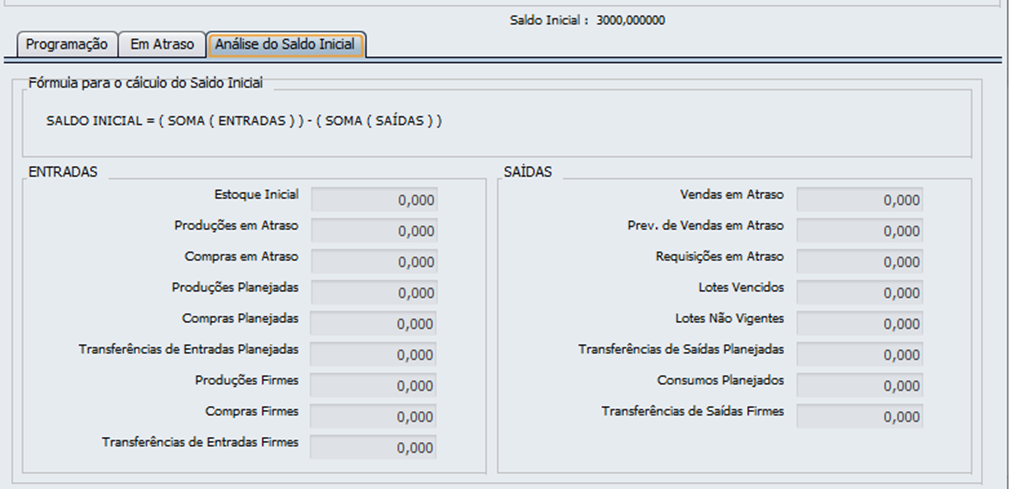Viewport: 1011px width, 489px height.
Task: Select Prev. de Vendas em Atraso field
Action: click(859, 231)
